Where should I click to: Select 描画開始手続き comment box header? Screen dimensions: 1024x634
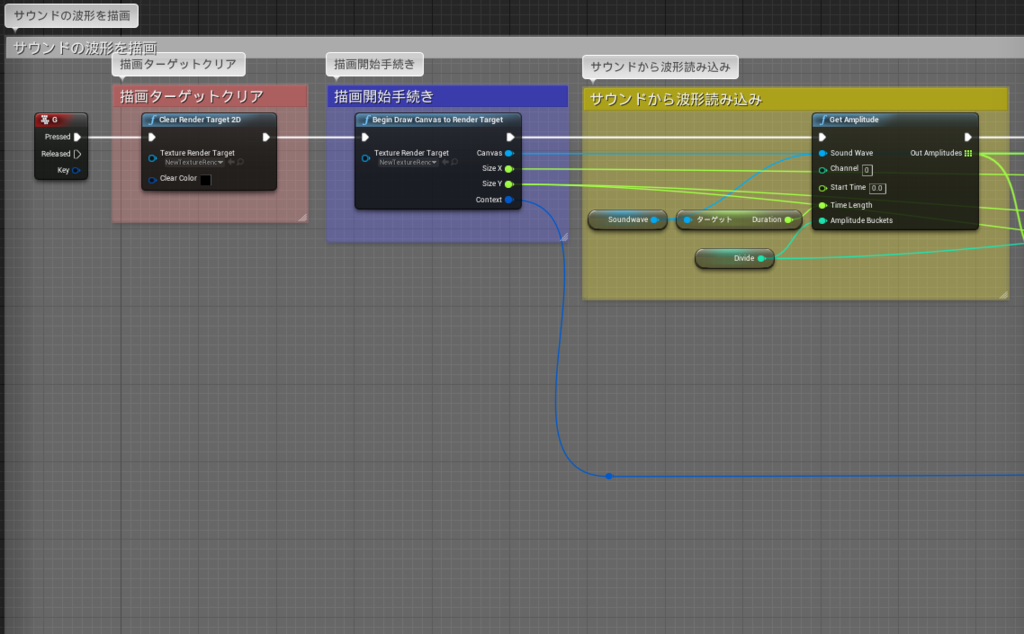447,97
